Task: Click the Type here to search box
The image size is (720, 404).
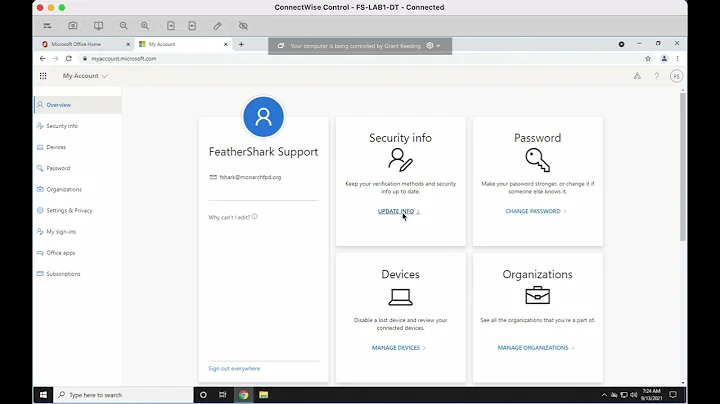Action: pos(124,395)
